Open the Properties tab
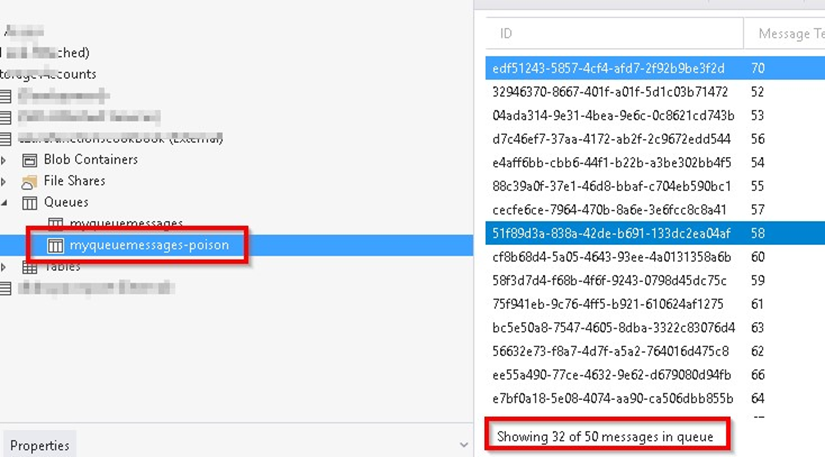The image size is (825, 457). tap(40, 445)
